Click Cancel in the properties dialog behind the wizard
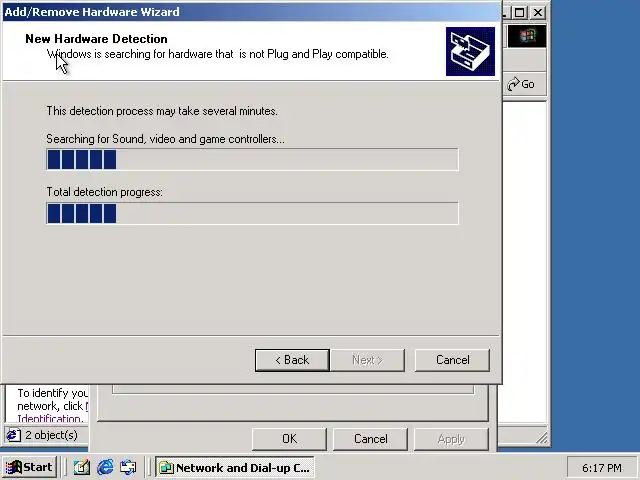640x480 pixels. coord(370,439)
